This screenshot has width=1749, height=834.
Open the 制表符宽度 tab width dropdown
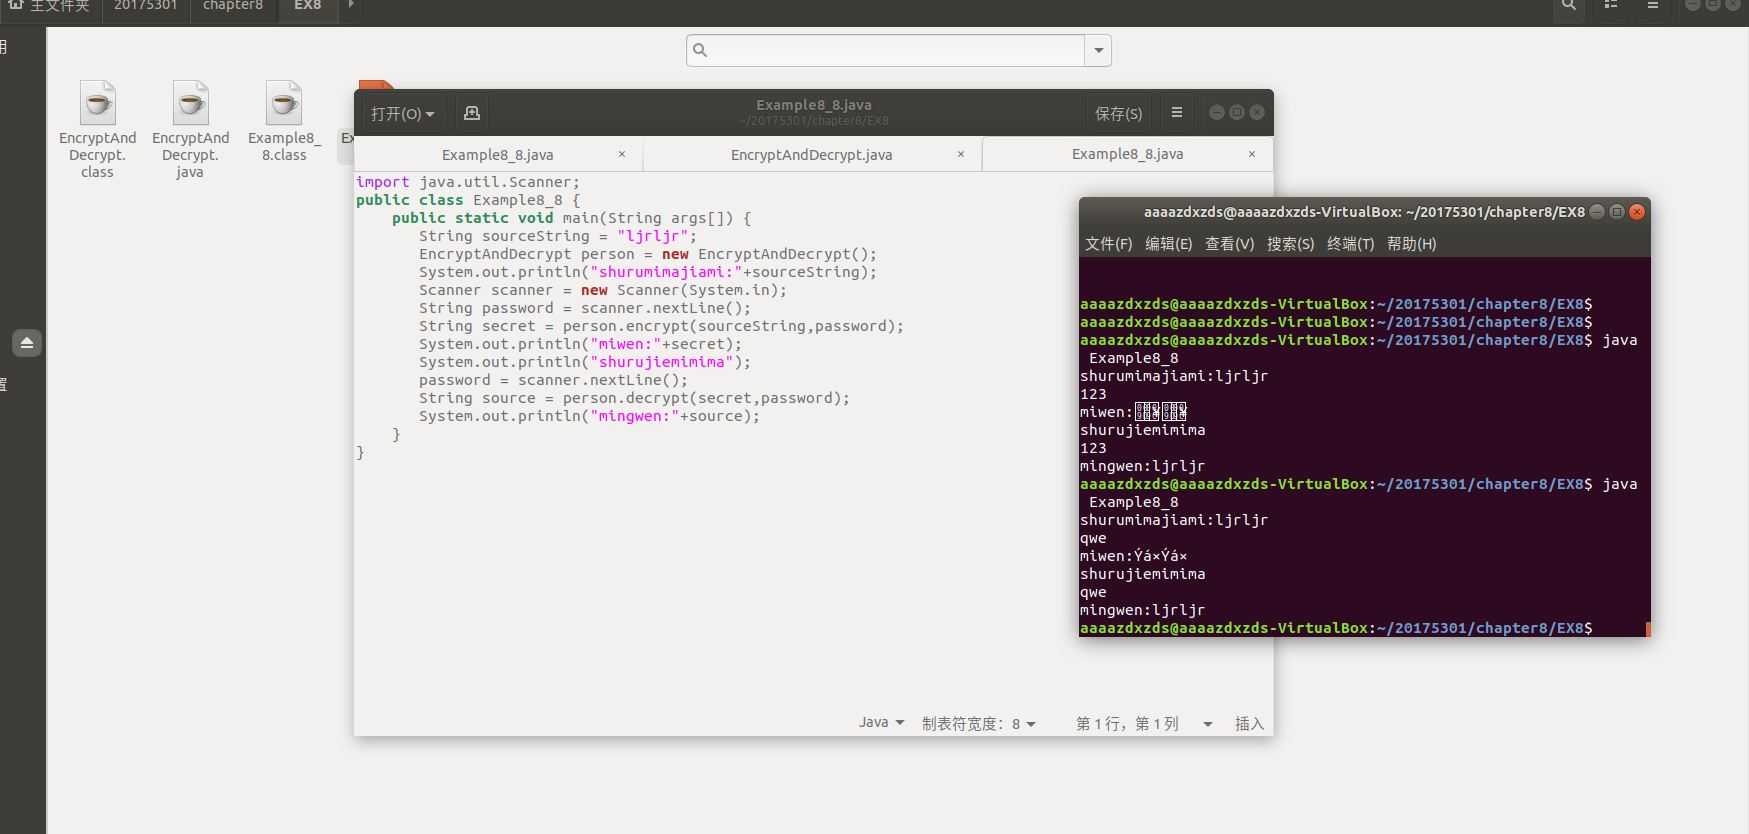tap(978, 723)
